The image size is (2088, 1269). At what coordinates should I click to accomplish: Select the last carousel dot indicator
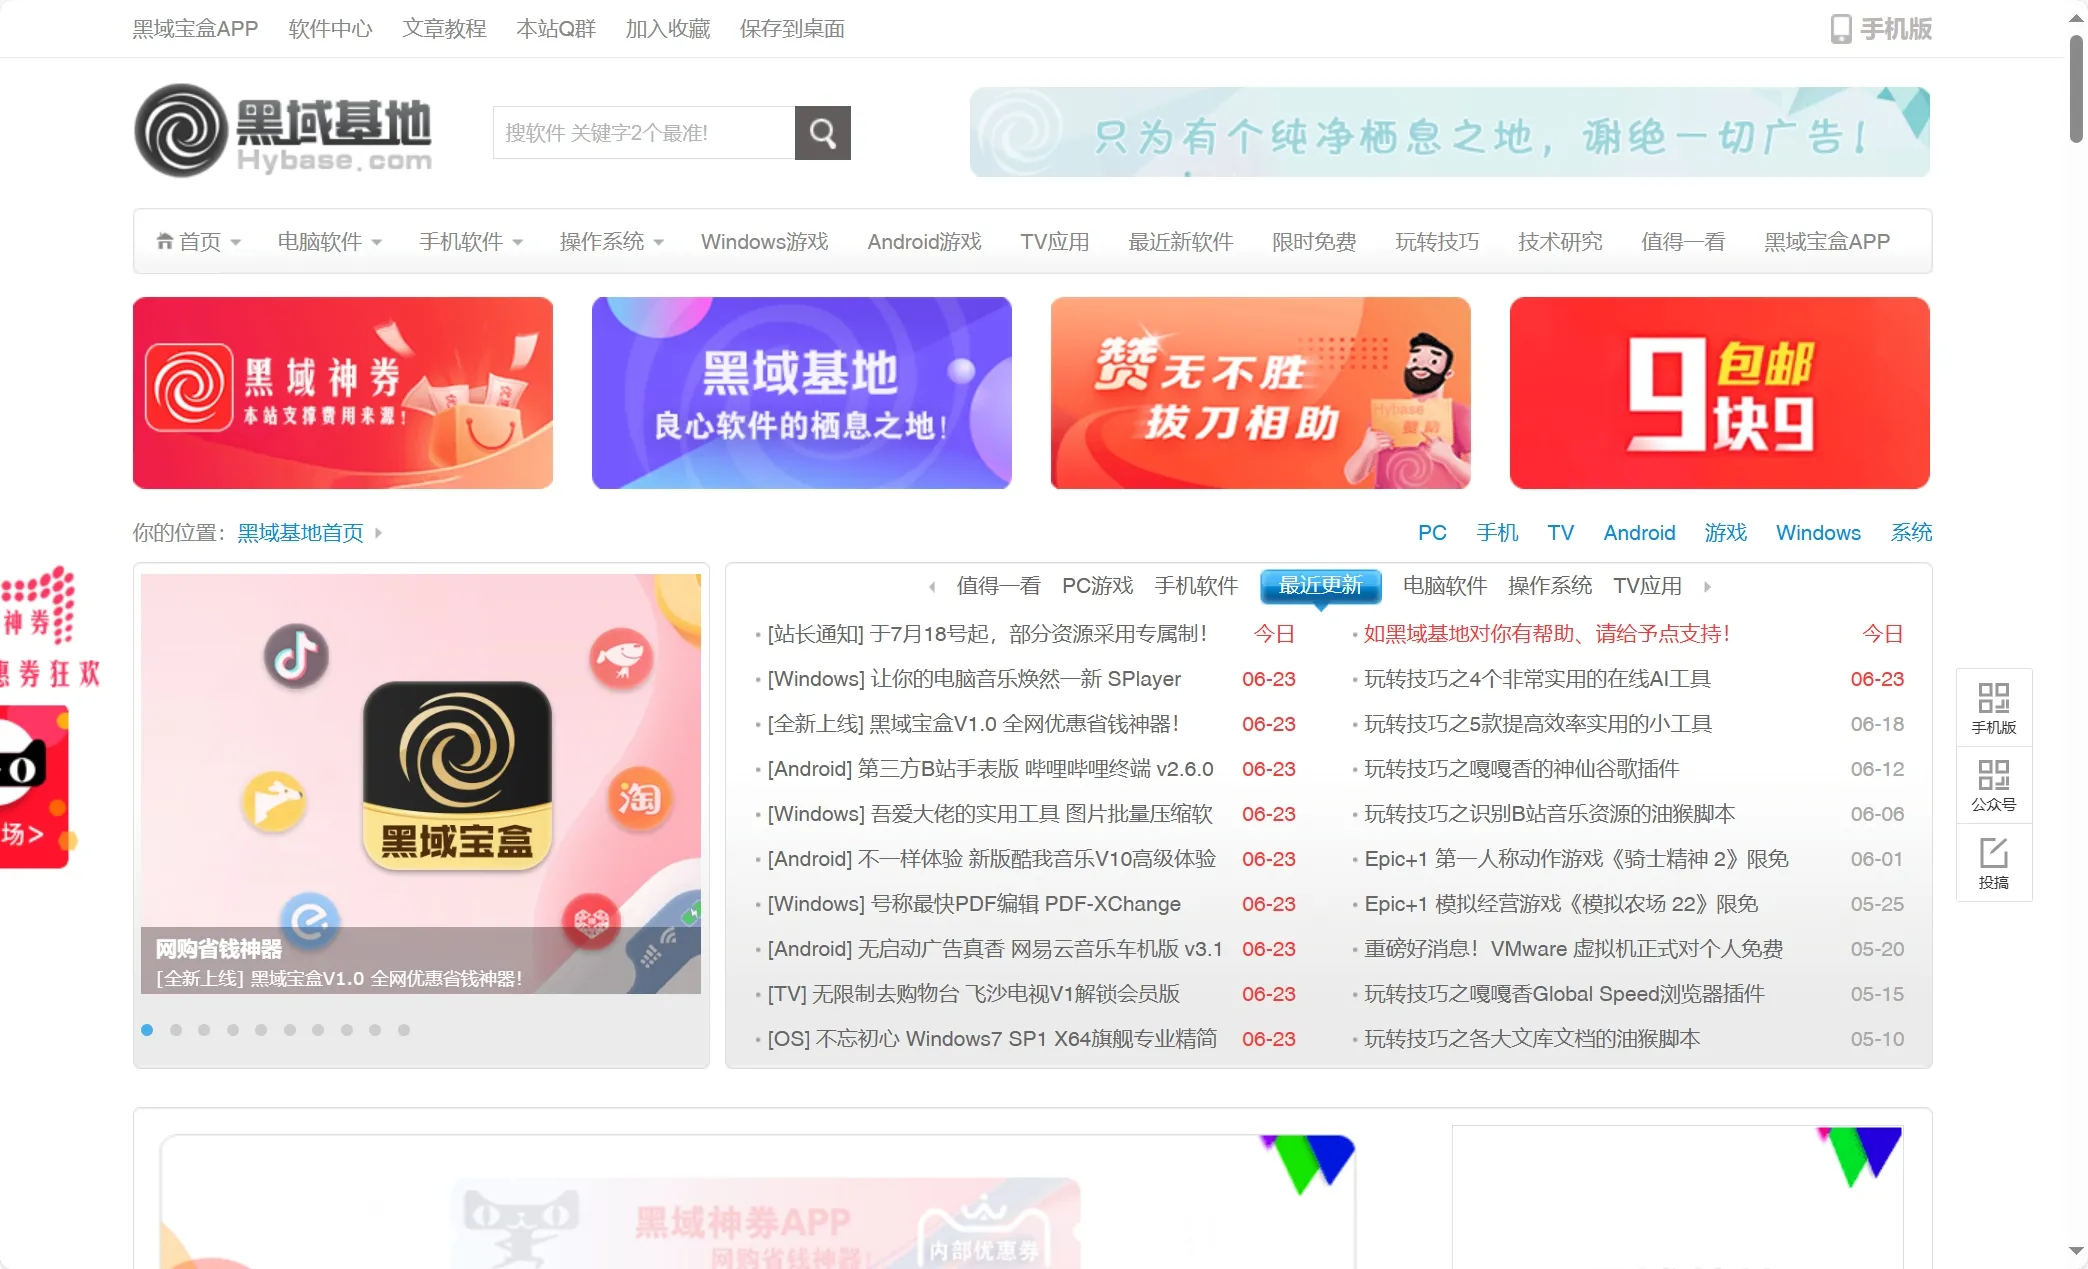(404, 1030)
